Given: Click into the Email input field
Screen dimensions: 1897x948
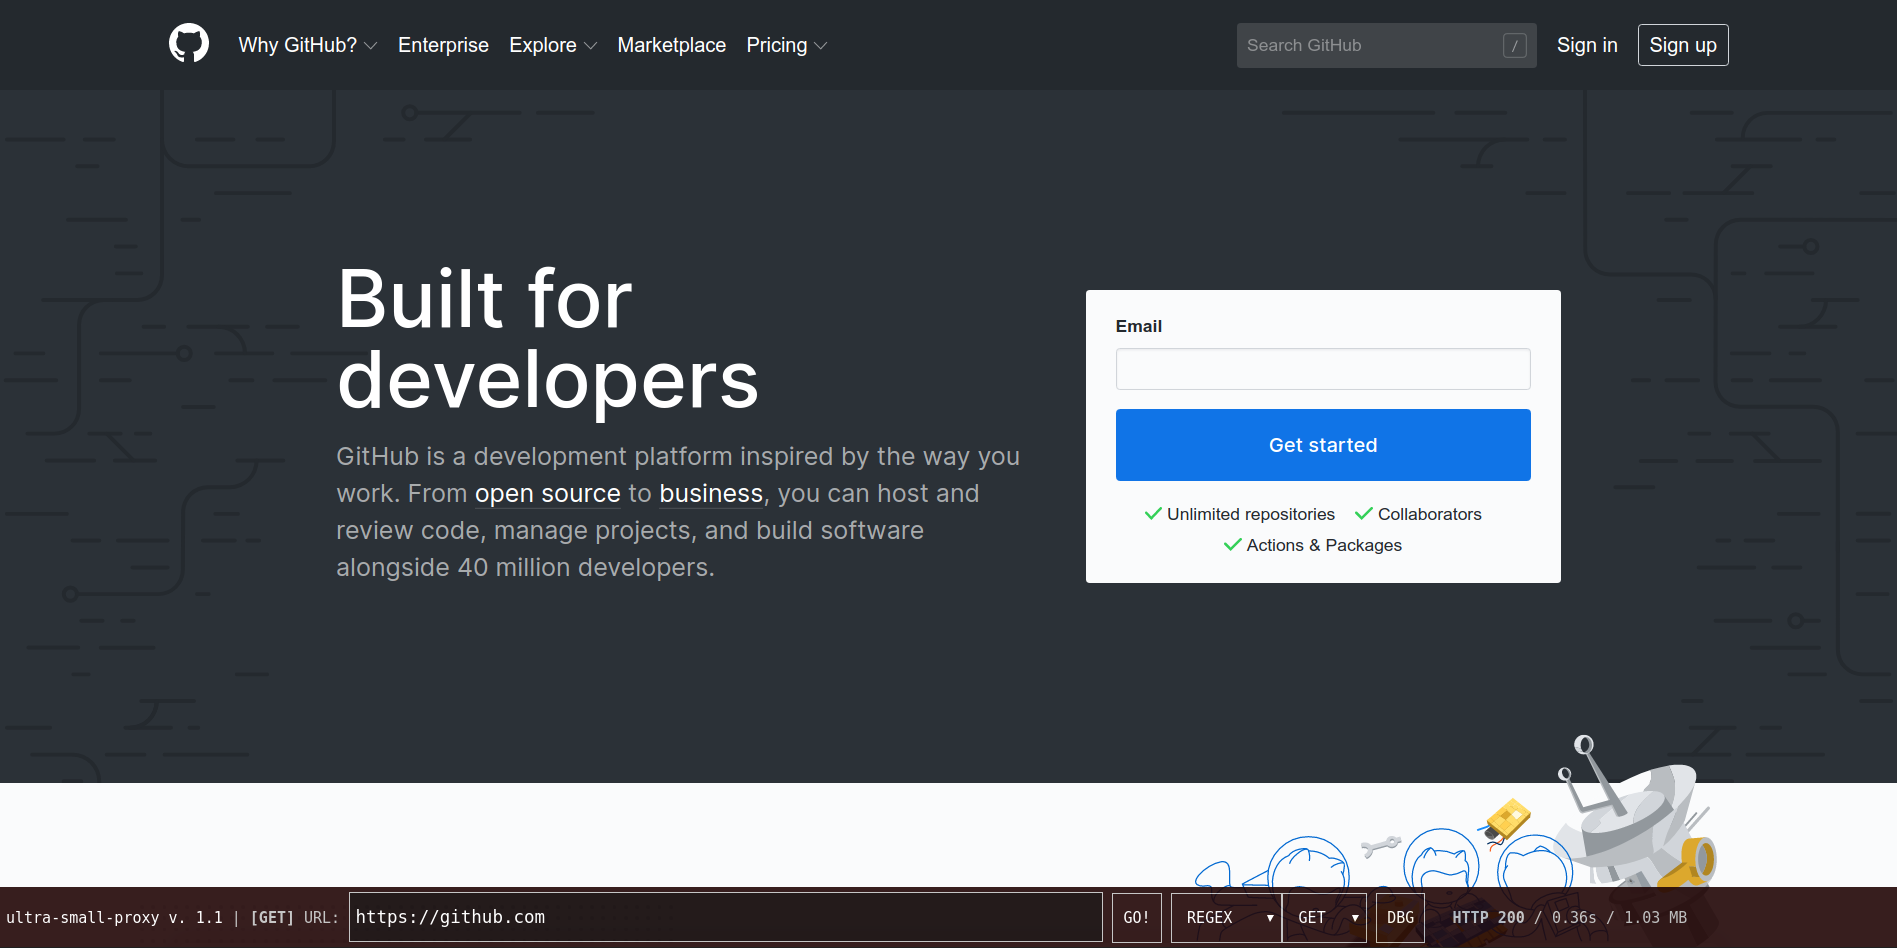Looking at the screenshot, I should click(x=1323, y=369).
